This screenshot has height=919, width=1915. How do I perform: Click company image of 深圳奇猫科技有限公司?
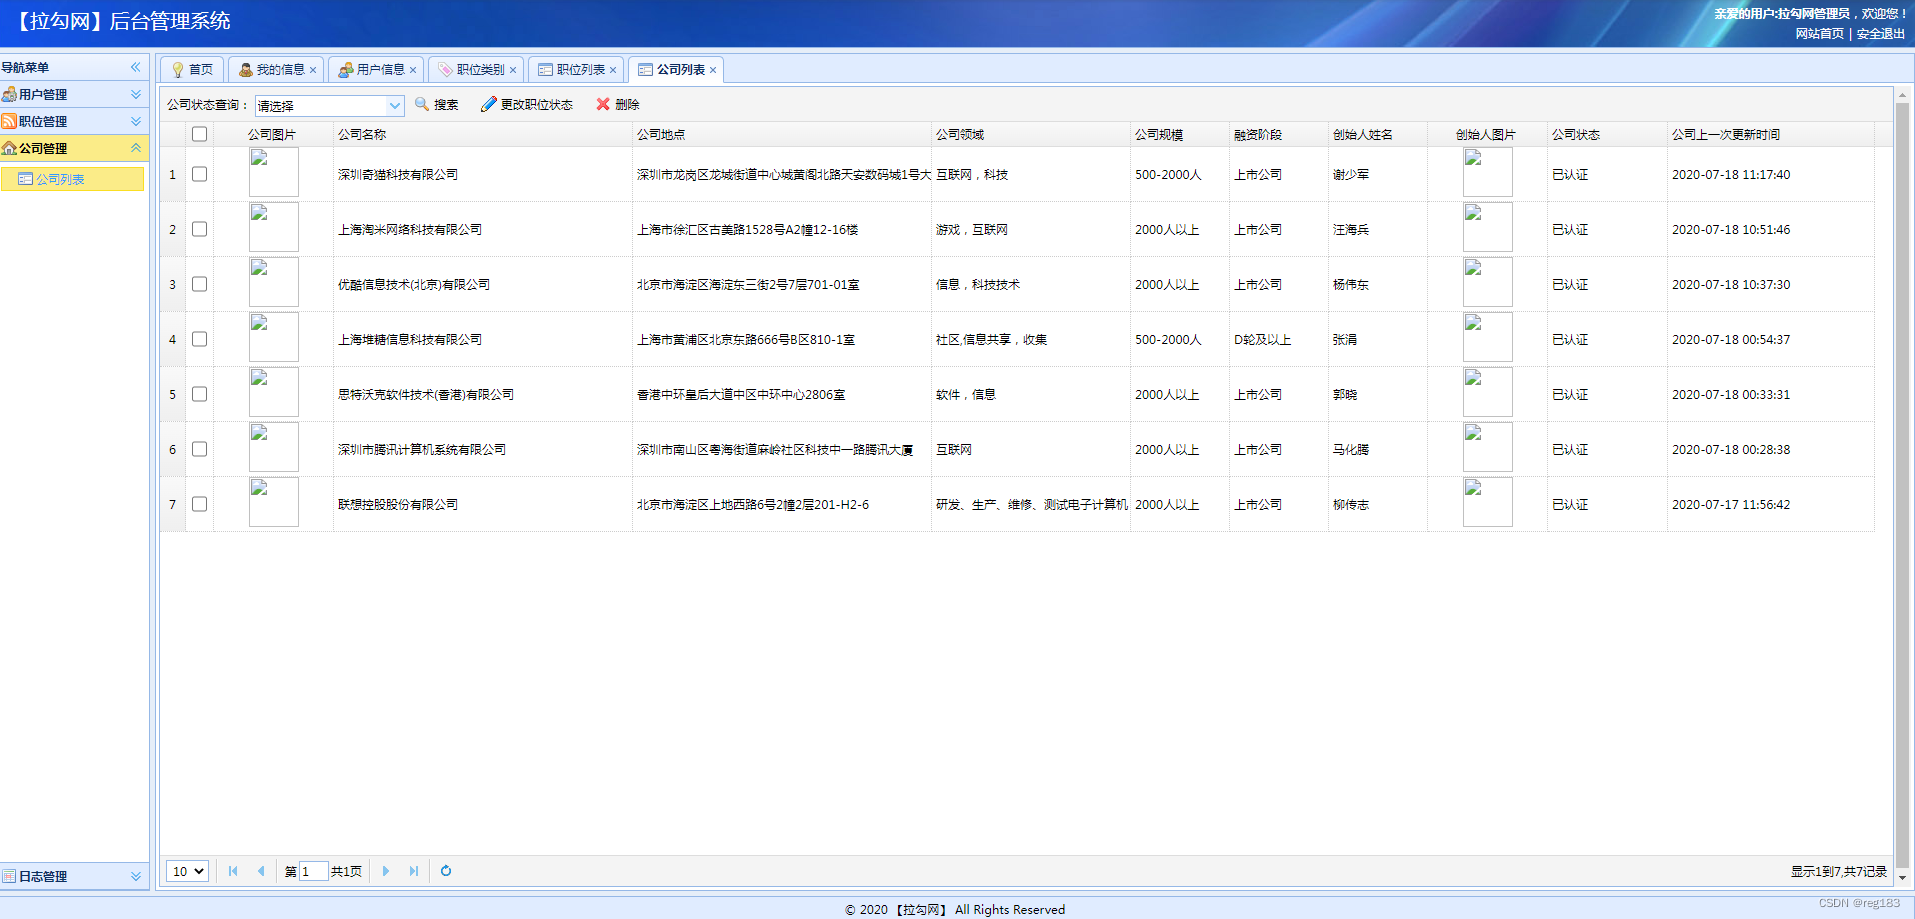273,172
